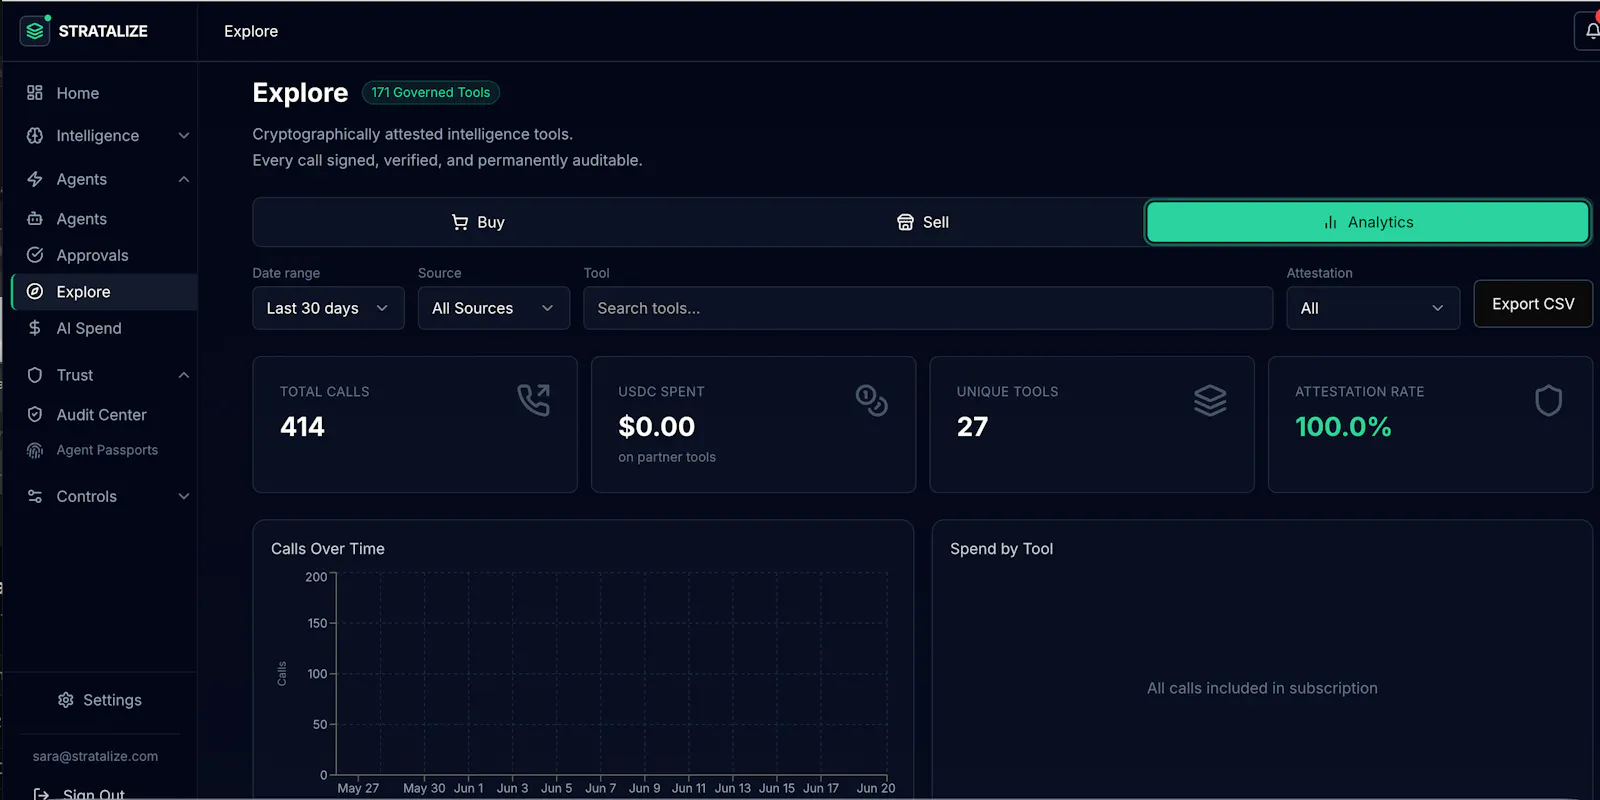Screen dimensions: 1600x800
Task: Click the $0.00 USDC spent value
Action: (x=656, y=427)
